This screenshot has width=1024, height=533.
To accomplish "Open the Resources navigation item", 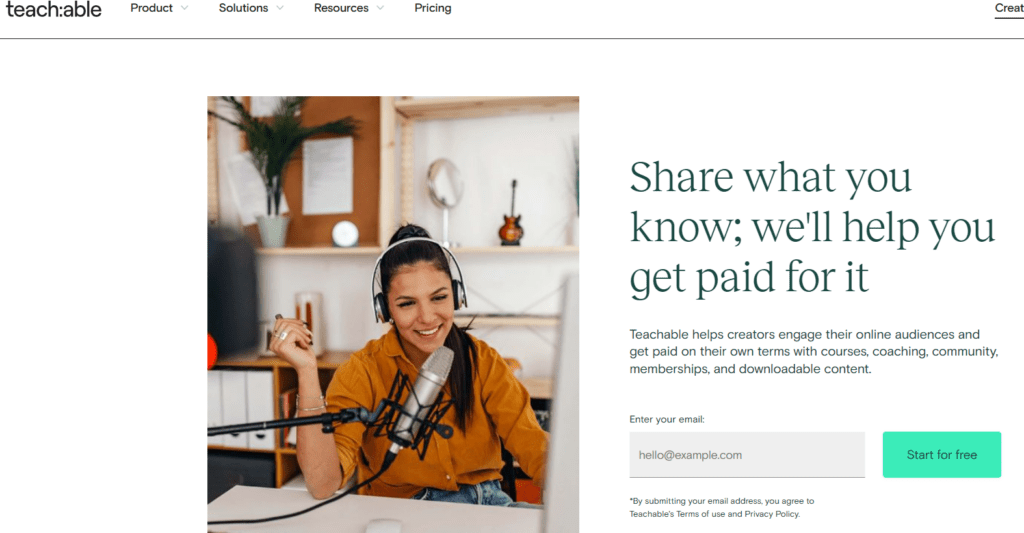I will pos(341,8).
